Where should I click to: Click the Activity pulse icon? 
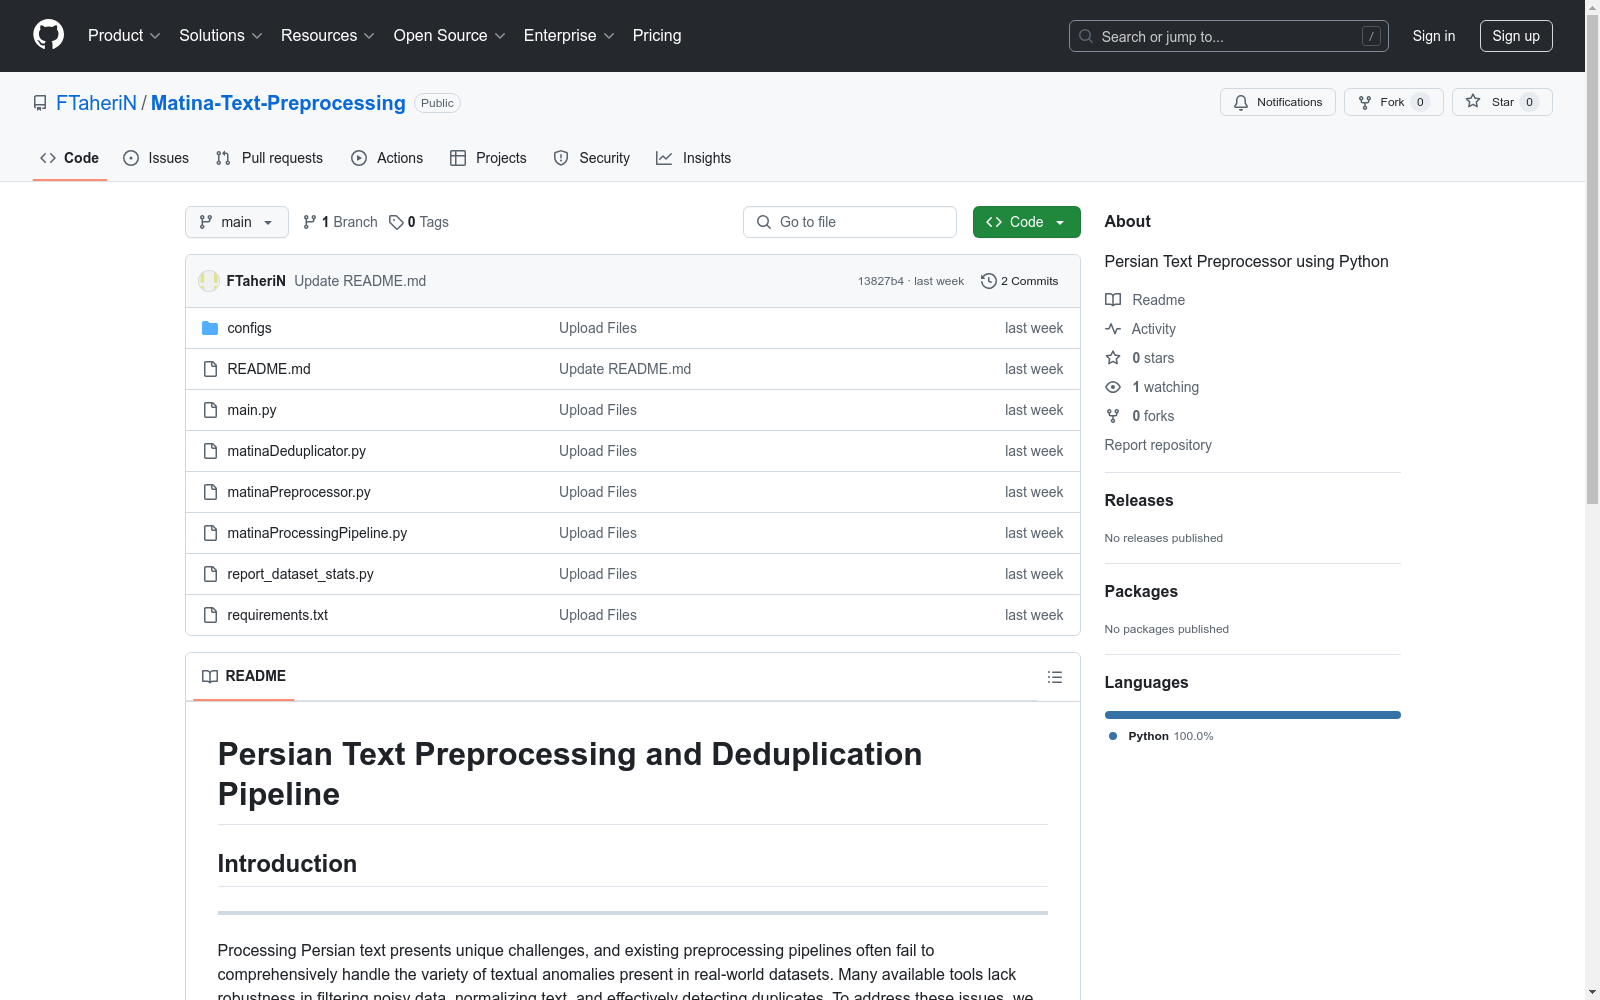pos(1113,329)
